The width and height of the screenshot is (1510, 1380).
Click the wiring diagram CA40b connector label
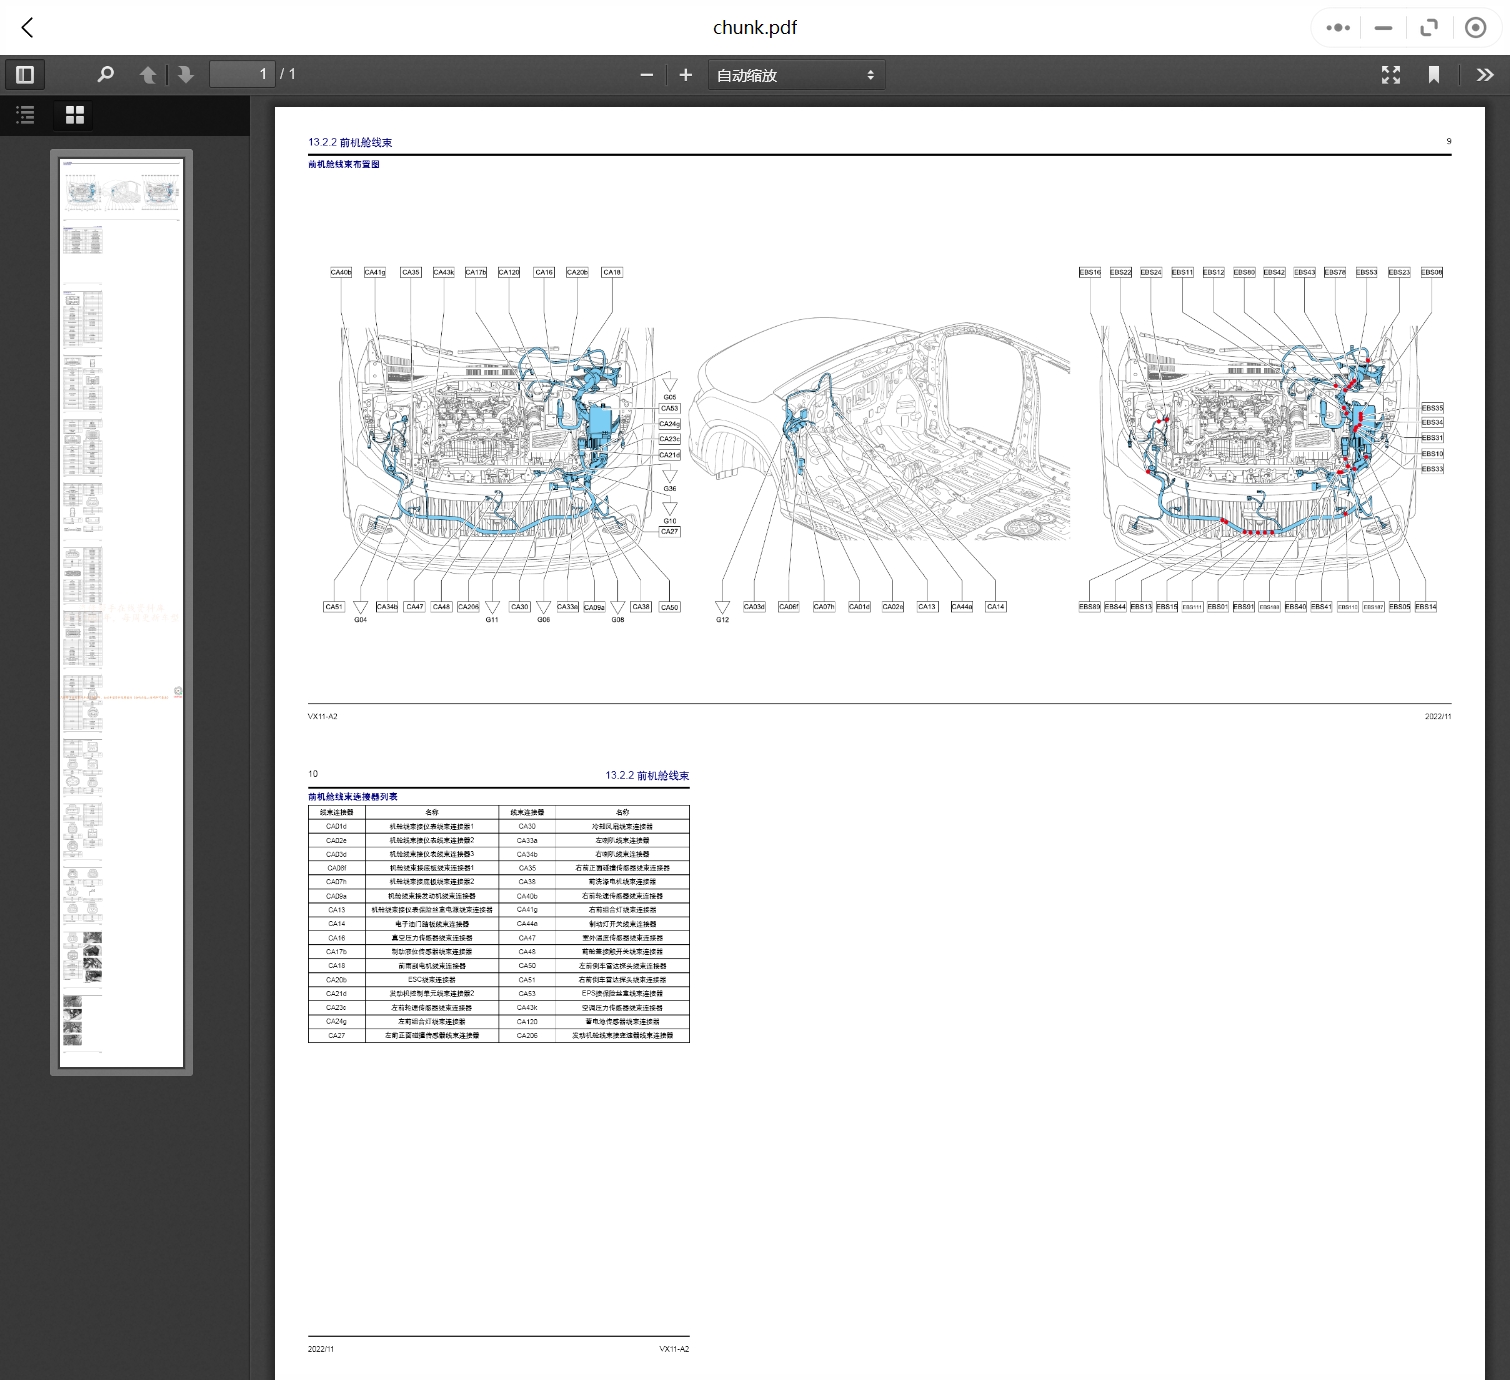pos(341,272)
